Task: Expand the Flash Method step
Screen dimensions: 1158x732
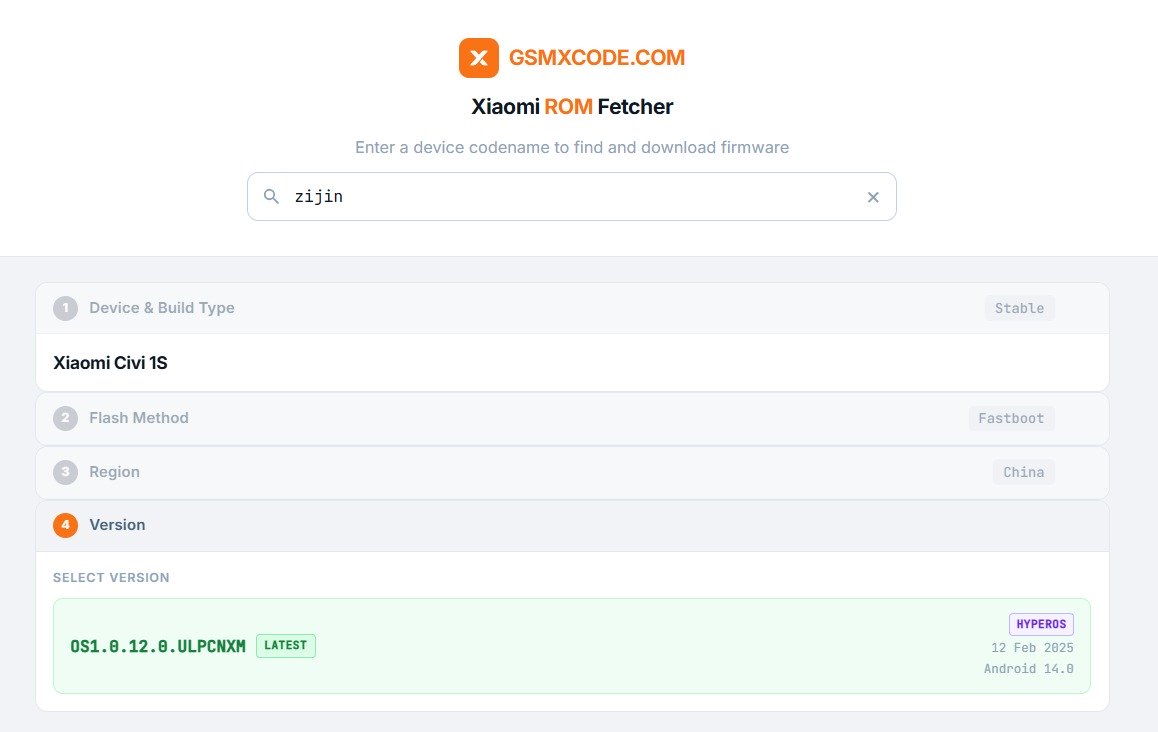Action: tap(572, 418)
